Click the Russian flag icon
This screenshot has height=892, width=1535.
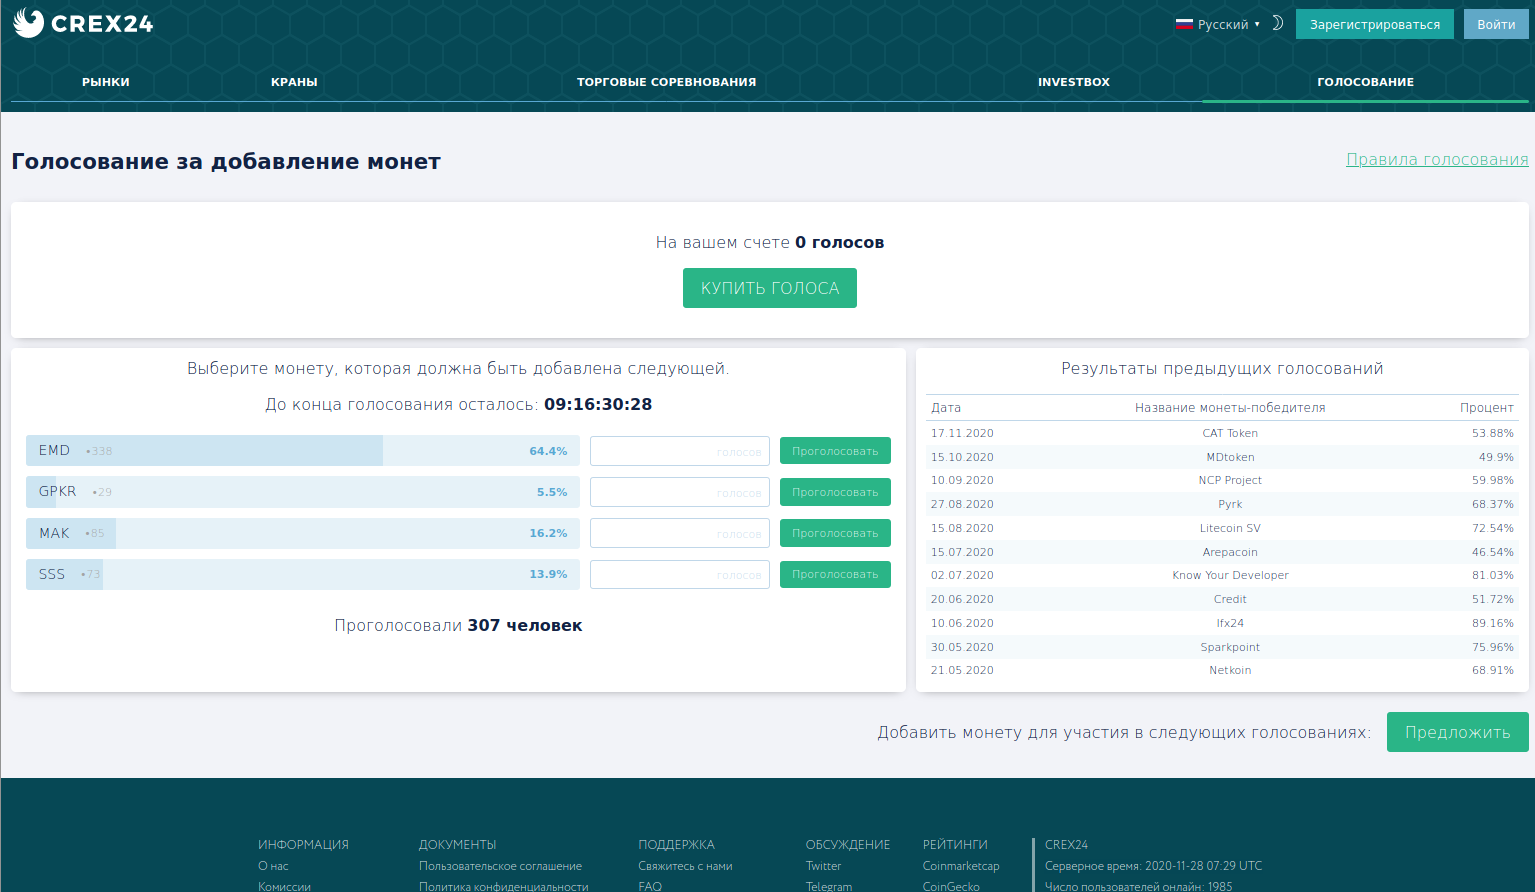click(x=1184, y=24)
